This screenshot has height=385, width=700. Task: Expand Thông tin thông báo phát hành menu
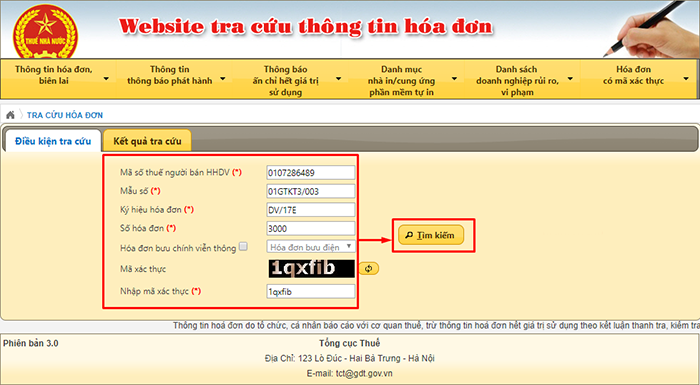coord(174,79)
